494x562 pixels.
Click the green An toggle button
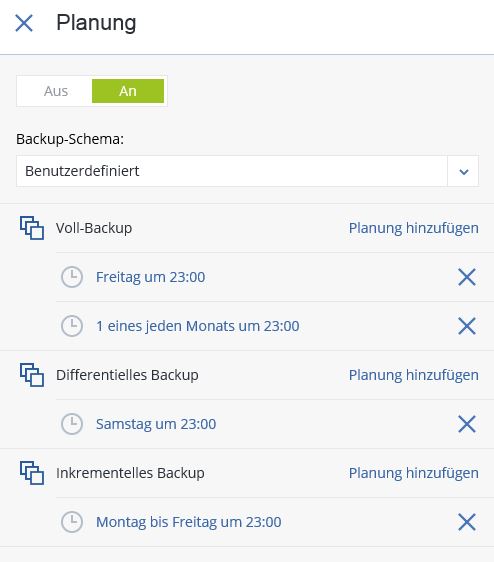tap(128, 91)
